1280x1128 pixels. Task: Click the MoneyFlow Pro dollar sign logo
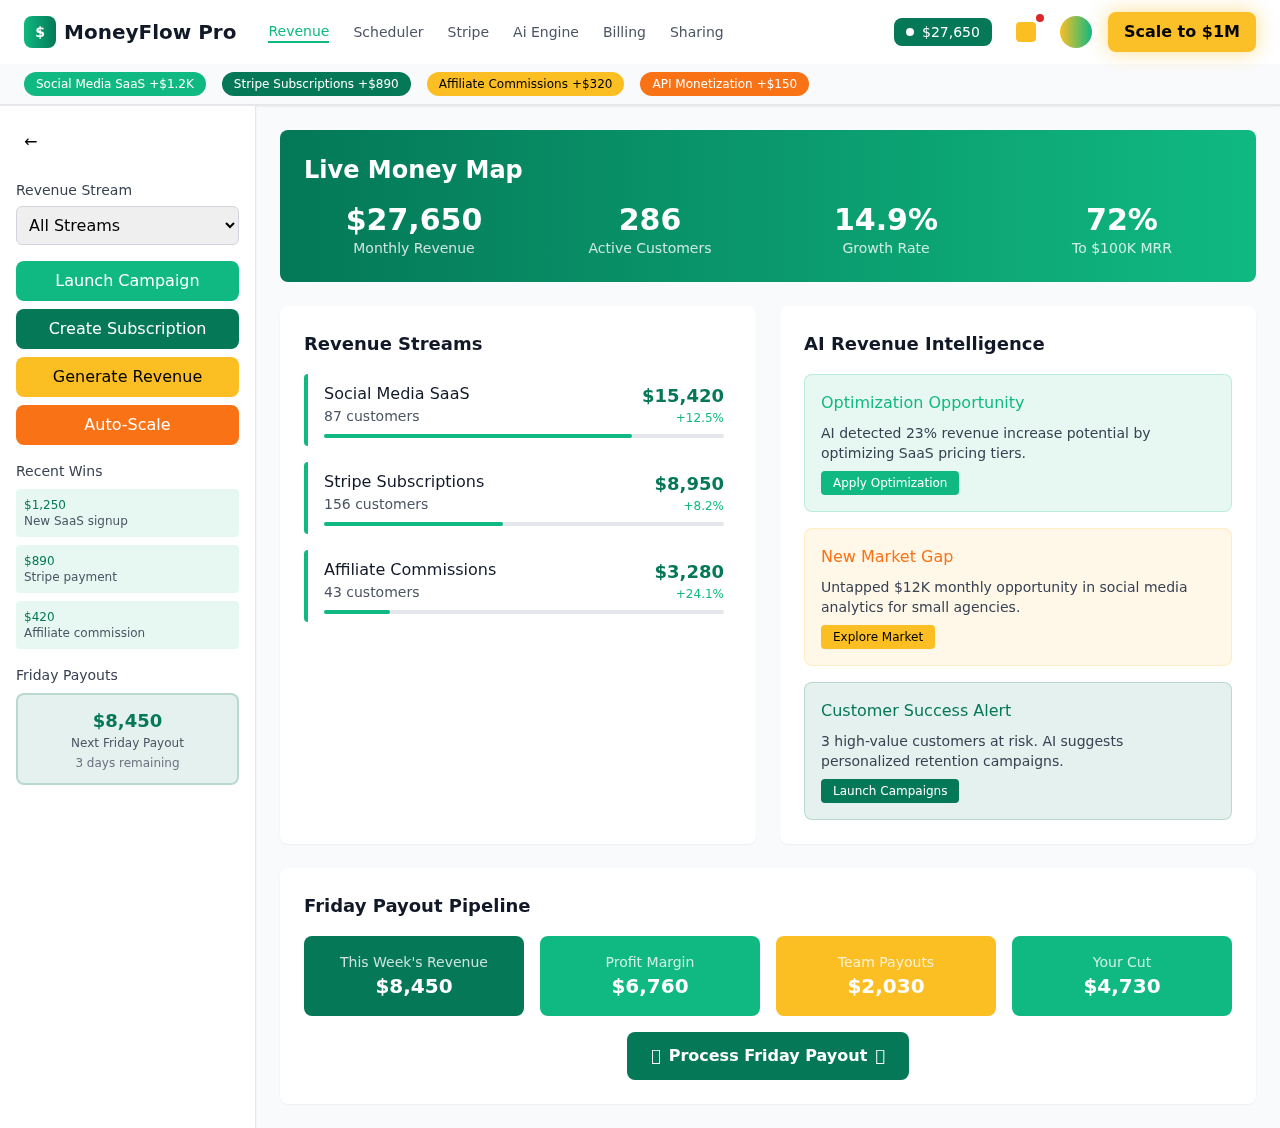(39, 31)
